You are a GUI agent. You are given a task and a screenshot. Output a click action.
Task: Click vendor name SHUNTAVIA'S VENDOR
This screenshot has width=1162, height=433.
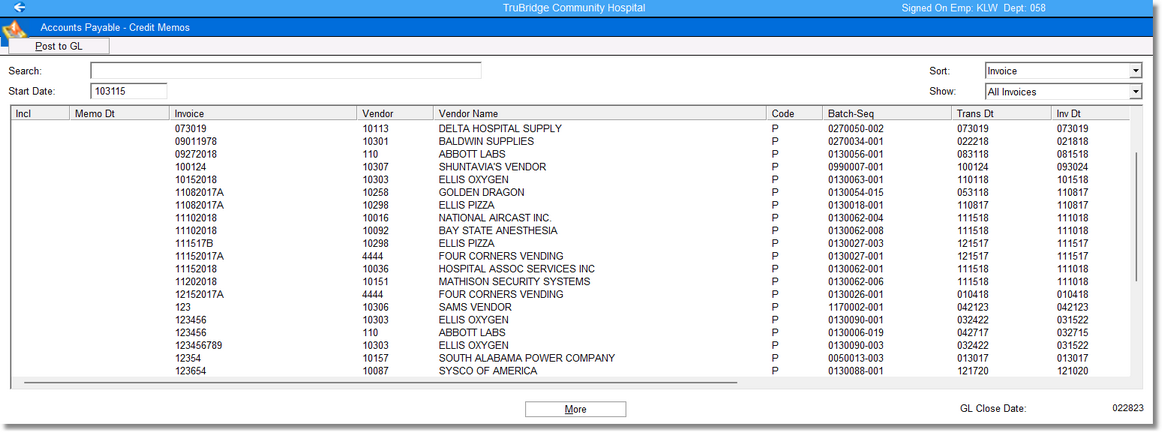492,167
